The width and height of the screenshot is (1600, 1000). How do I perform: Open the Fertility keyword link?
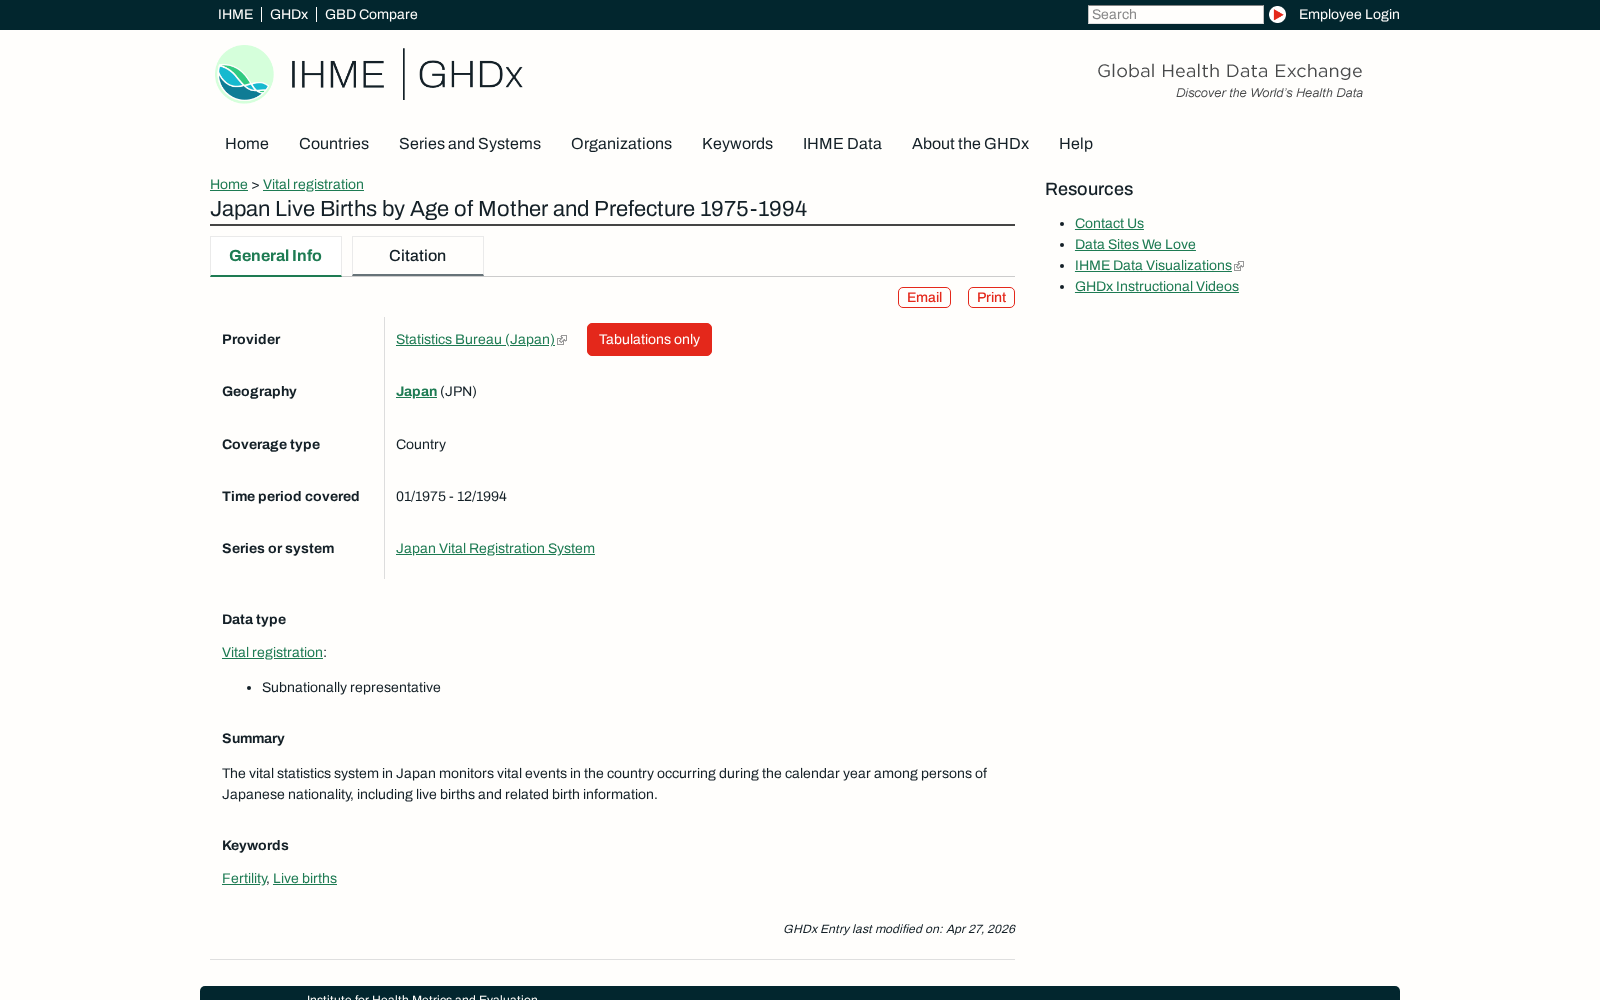pos(244,878)
